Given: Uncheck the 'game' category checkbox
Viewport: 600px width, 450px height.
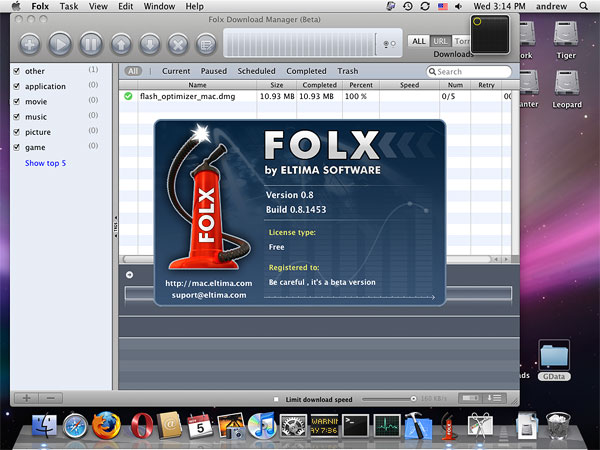Looking at the screenshot, I should (16, 147).
